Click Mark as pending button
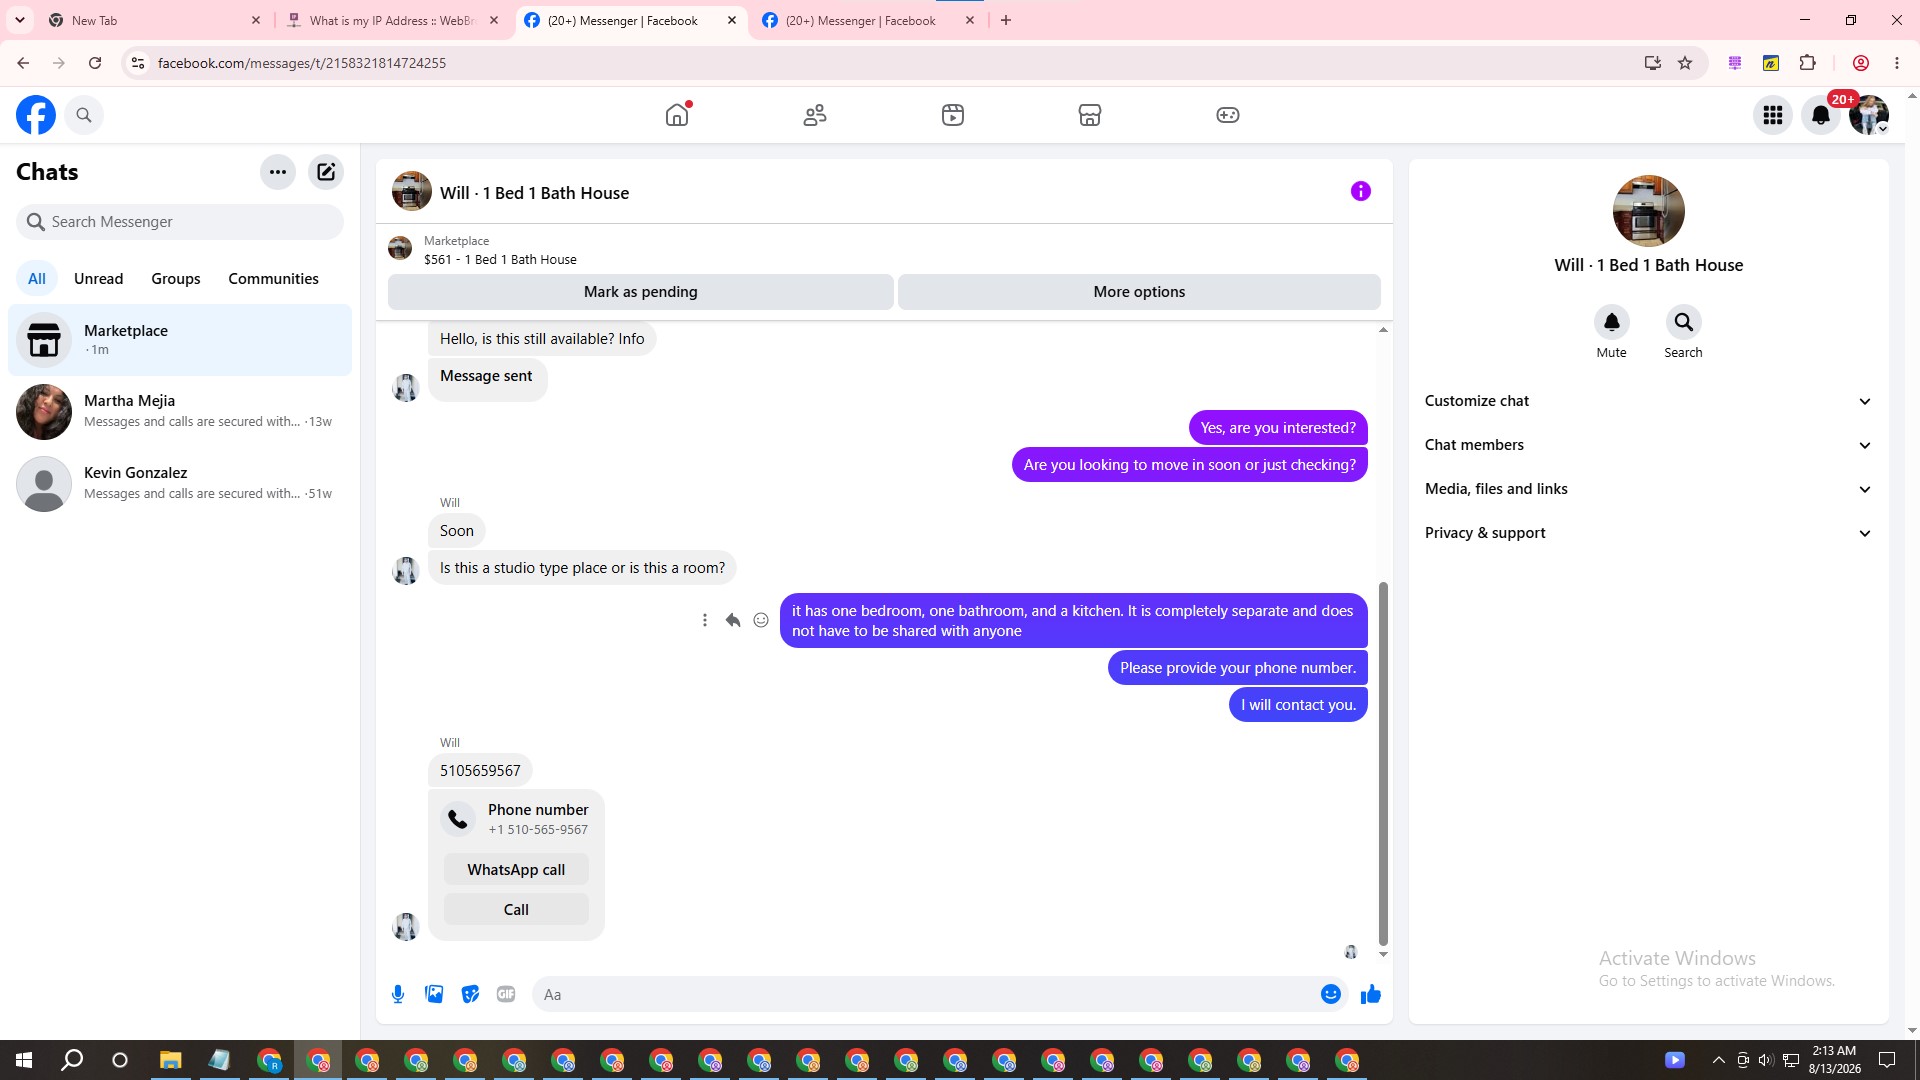The width and height of the screenshot is (1920, 1080). [641, 292]
